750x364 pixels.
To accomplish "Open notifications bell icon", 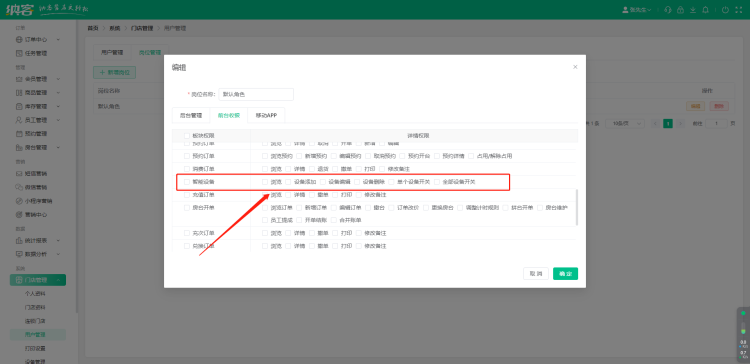I will coord(705,10).
